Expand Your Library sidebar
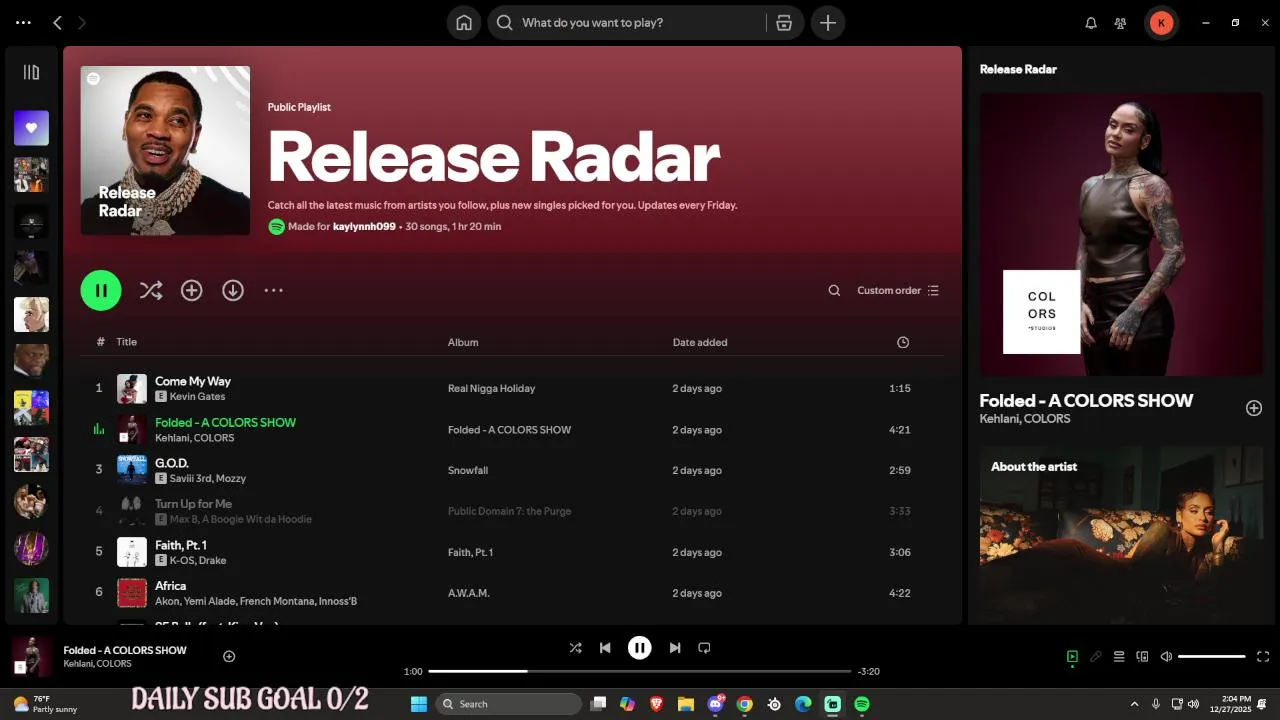Image resolution: width=1280 pixels, height=720 pixels. click(x=31, y=72)
